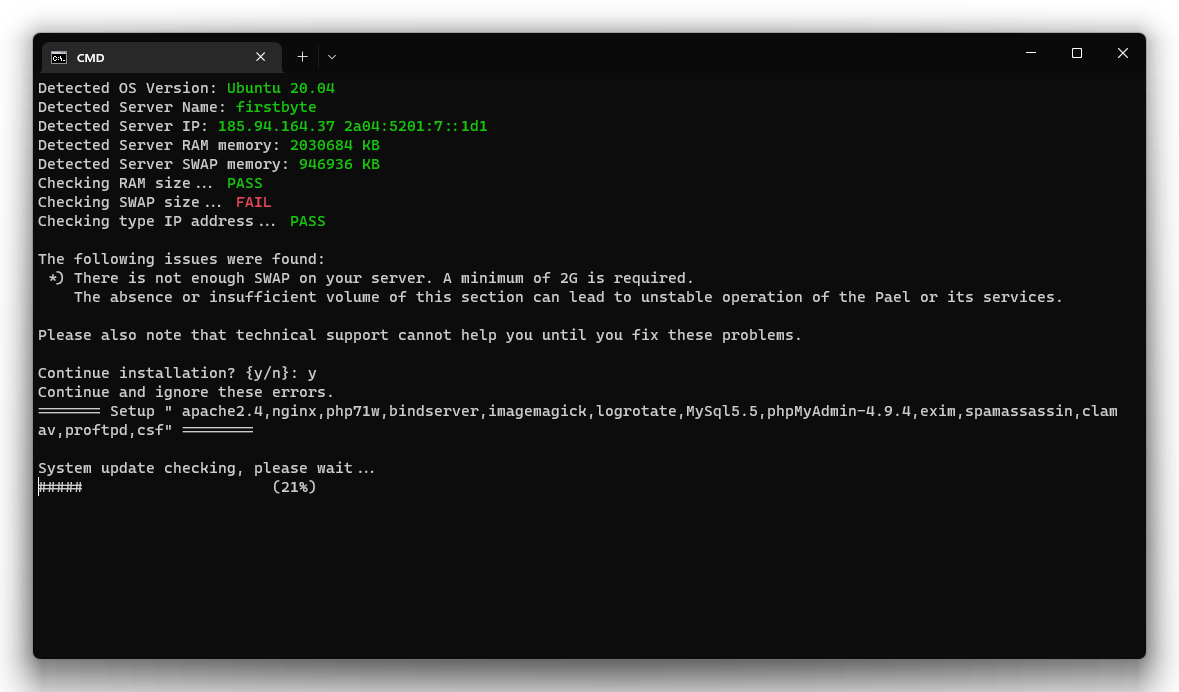
Task: Expand the new tab profile dropdown chevron
Action: 332,57
